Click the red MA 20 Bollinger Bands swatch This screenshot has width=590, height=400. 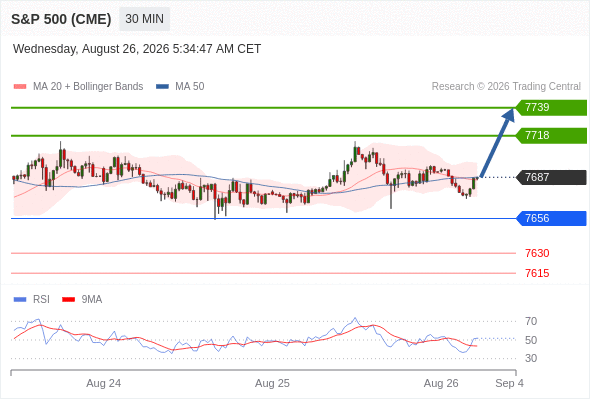(x=20, y=87)
